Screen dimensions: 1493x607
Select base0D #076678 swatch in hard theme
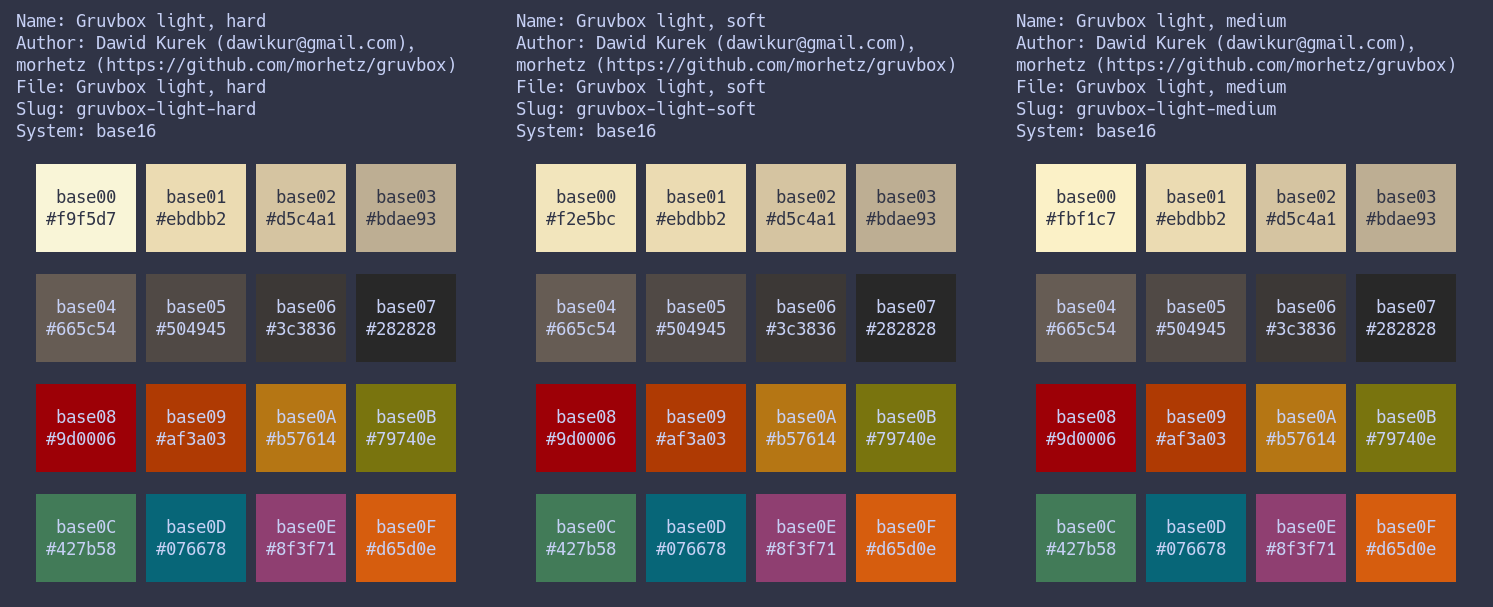click(196, 538)
